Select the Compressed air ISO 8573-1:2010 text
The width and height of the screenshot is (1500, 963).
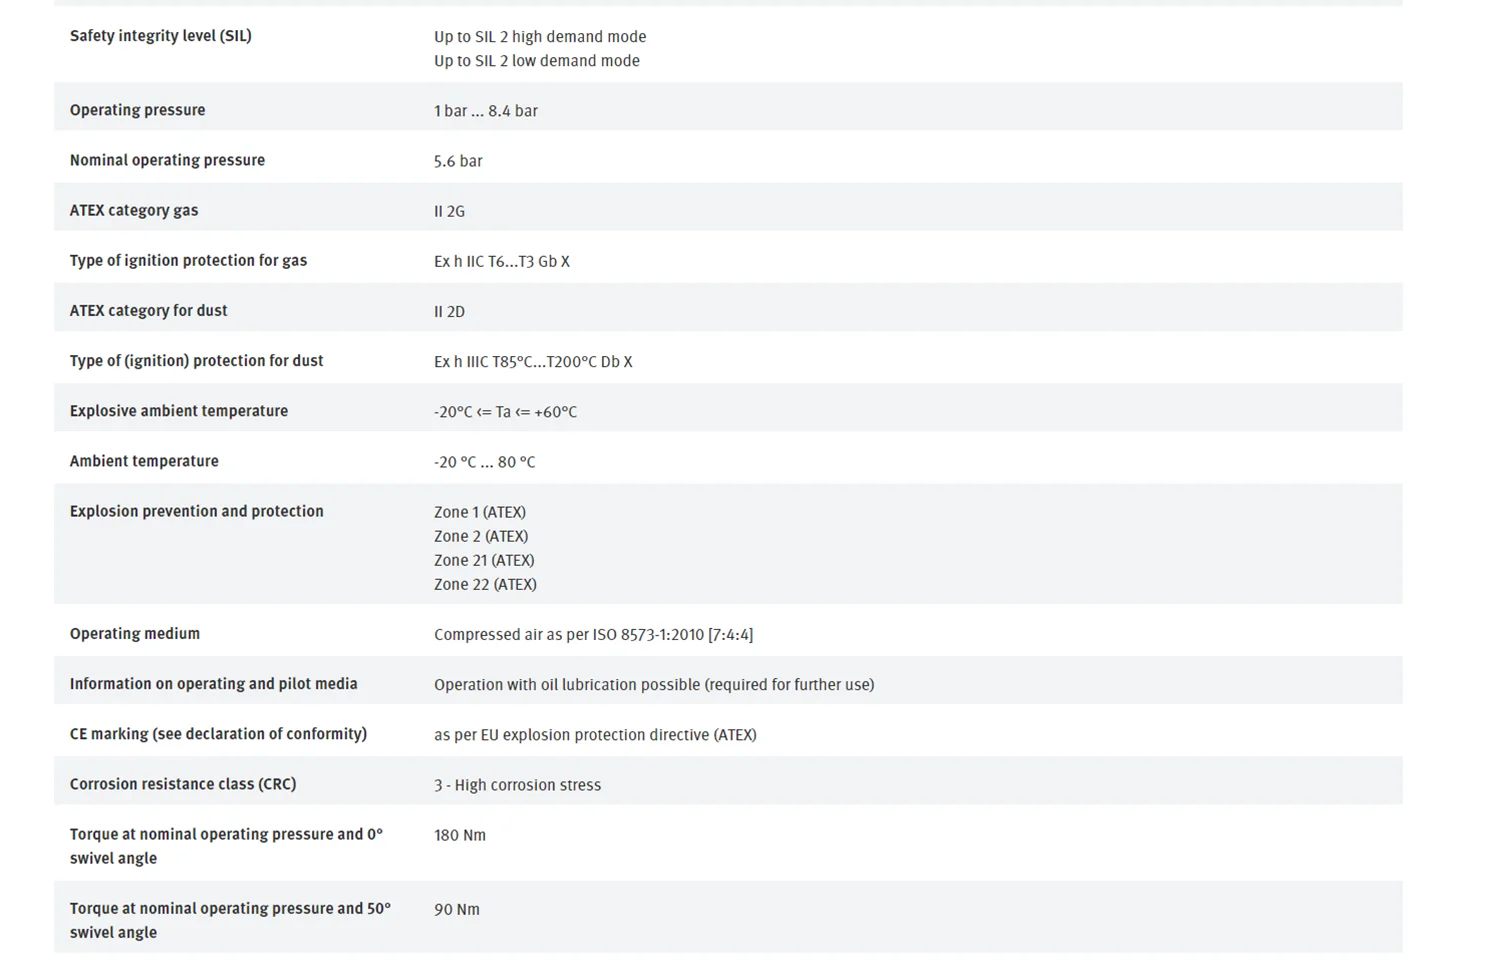point(594,635)
